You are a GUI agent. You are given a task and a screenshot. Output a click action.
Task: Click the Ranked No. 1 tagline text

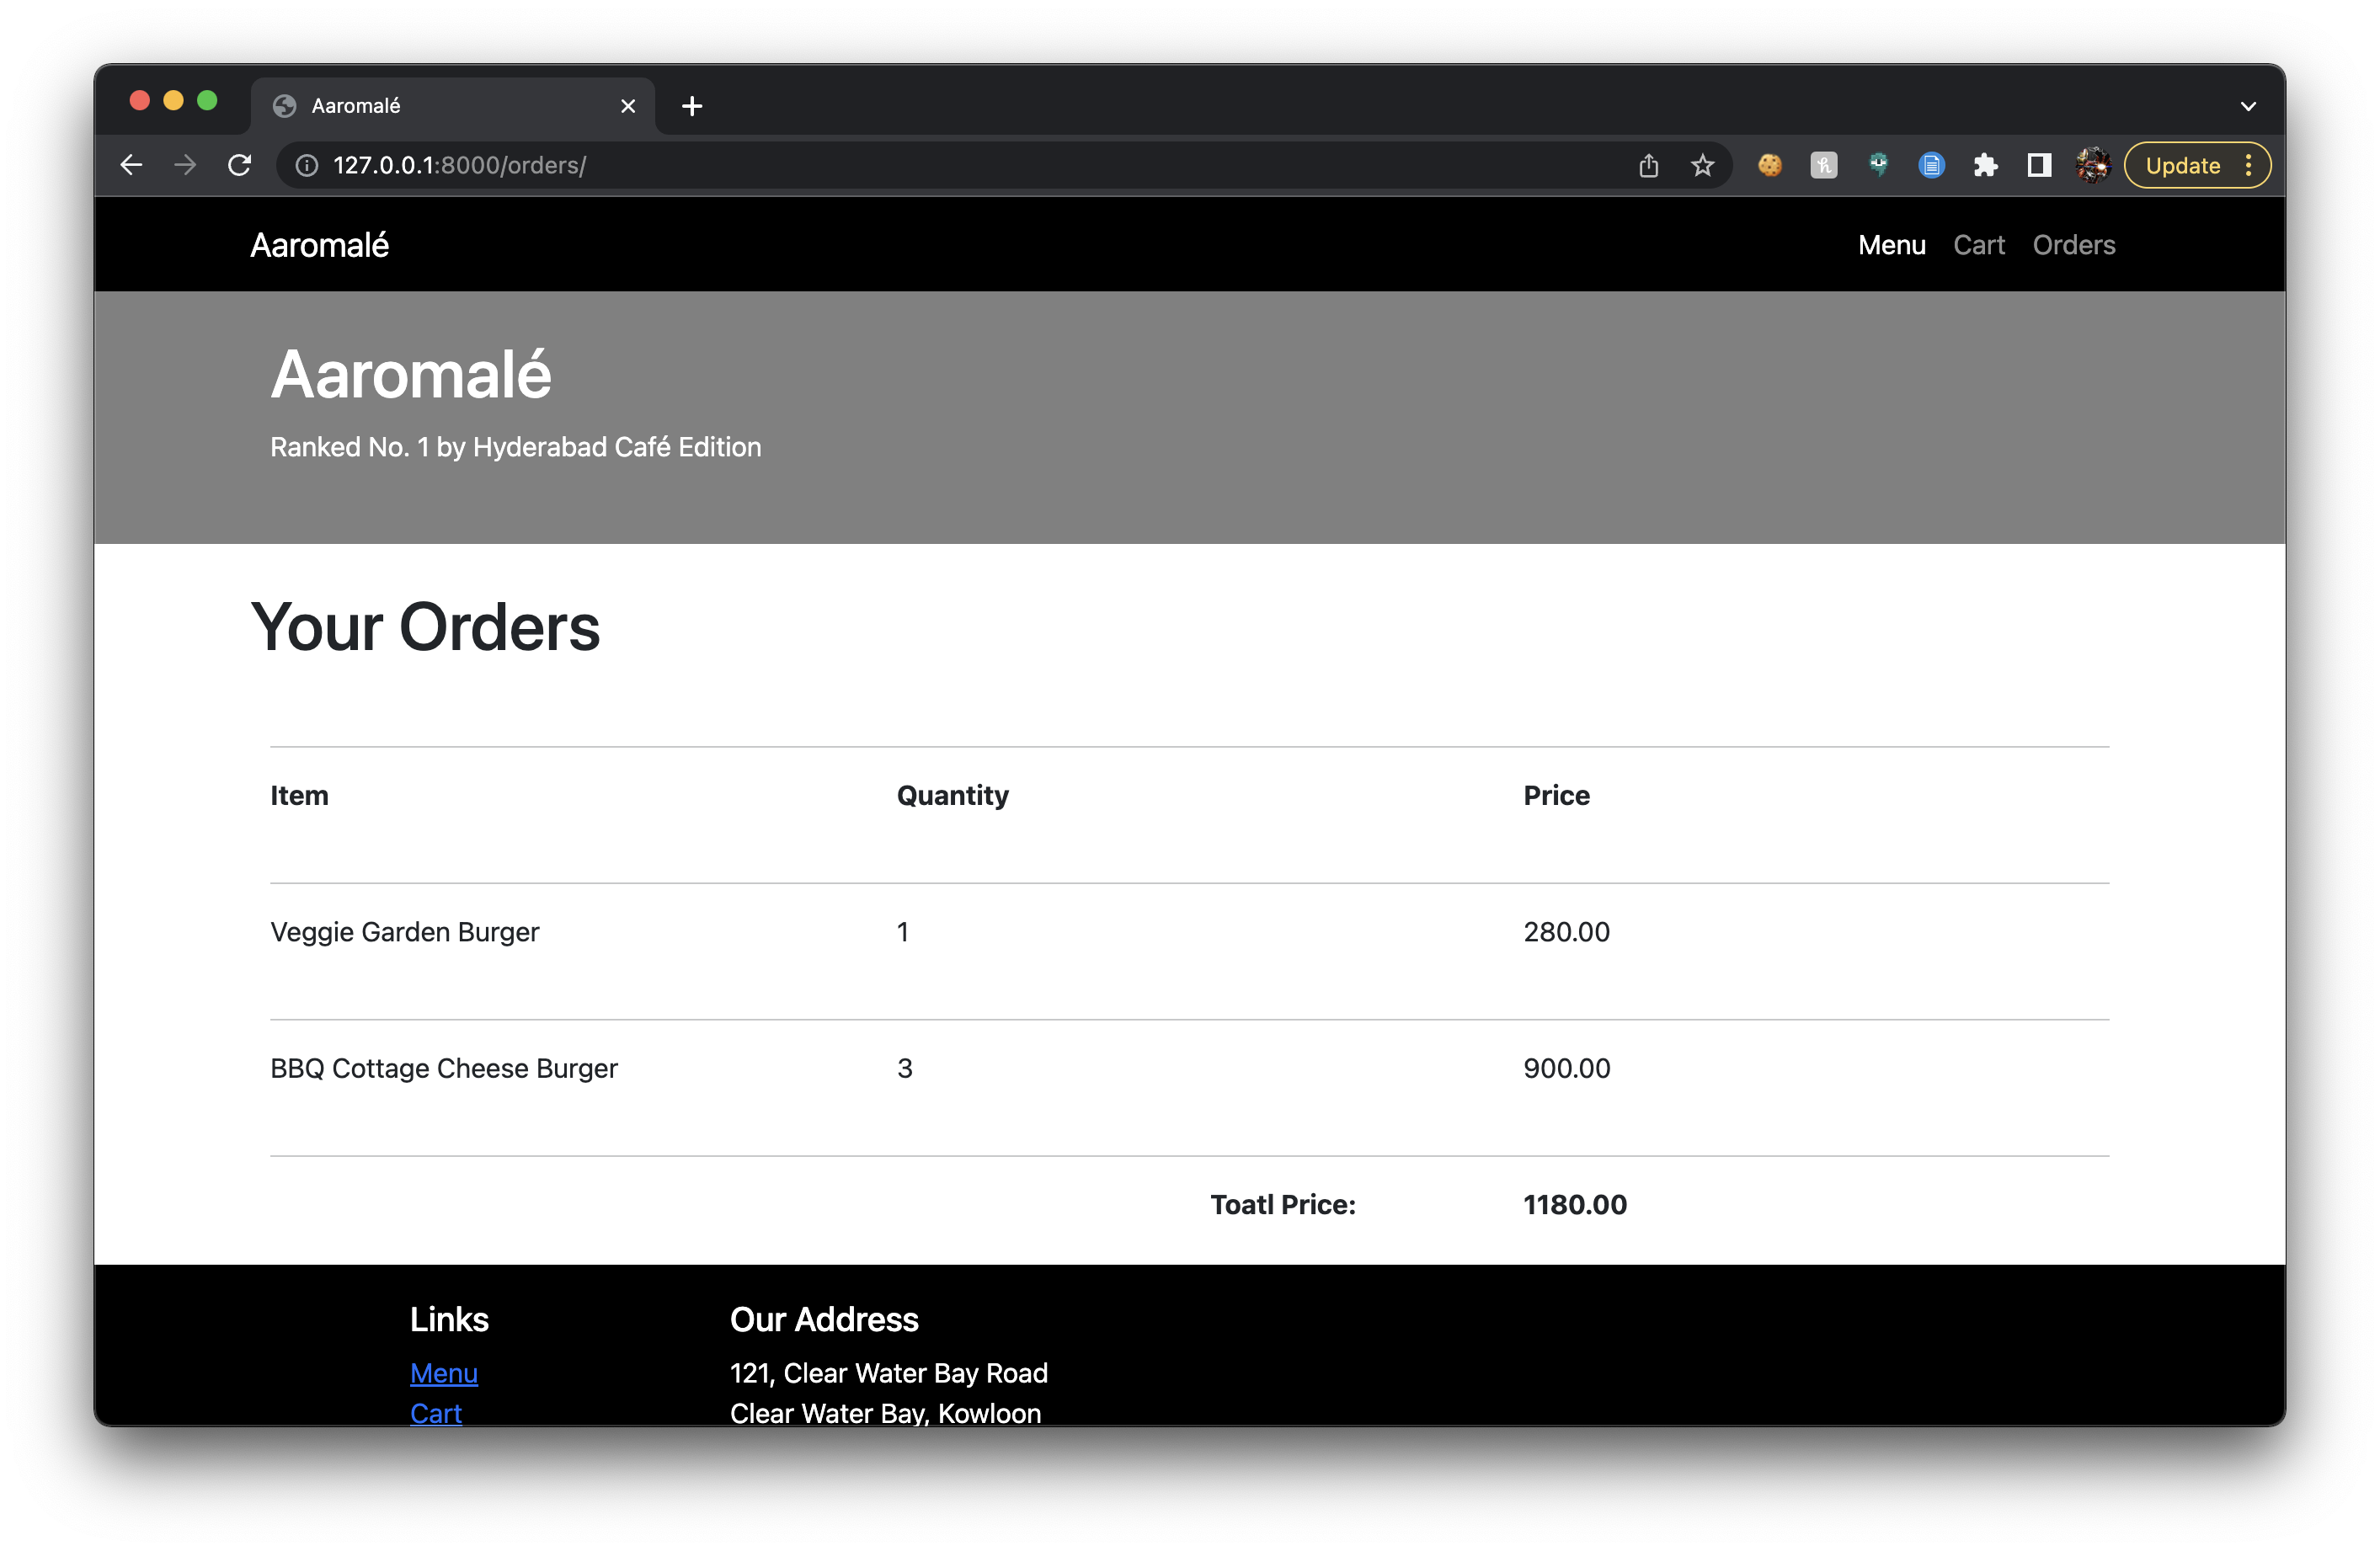pyautogui.click(x=515, y=447)
